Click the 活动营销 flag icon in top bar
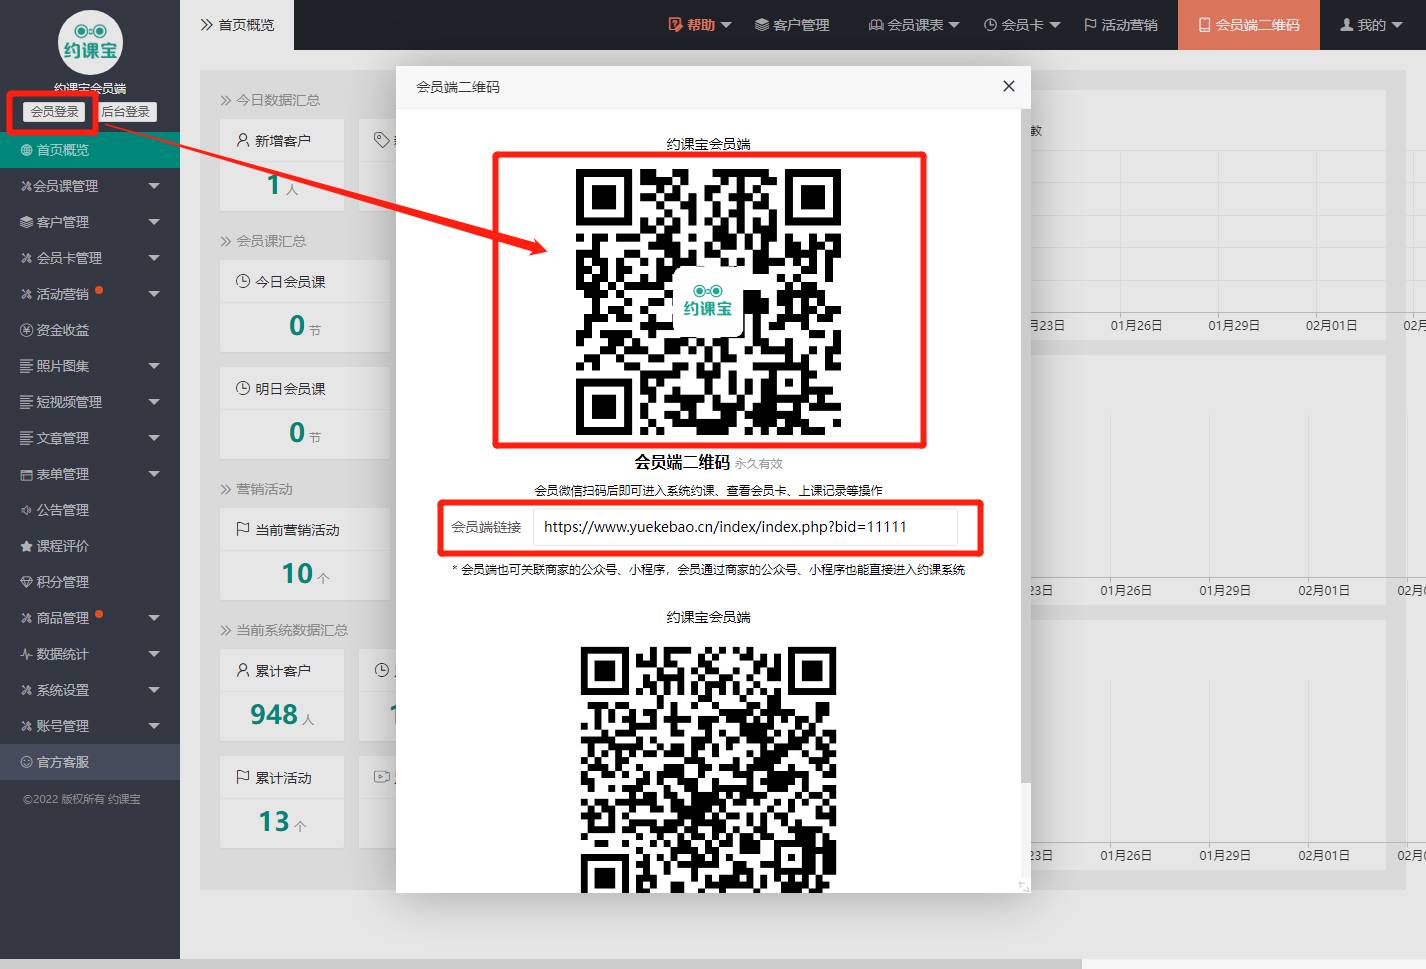1426x969 pixels. point(1090,25)
